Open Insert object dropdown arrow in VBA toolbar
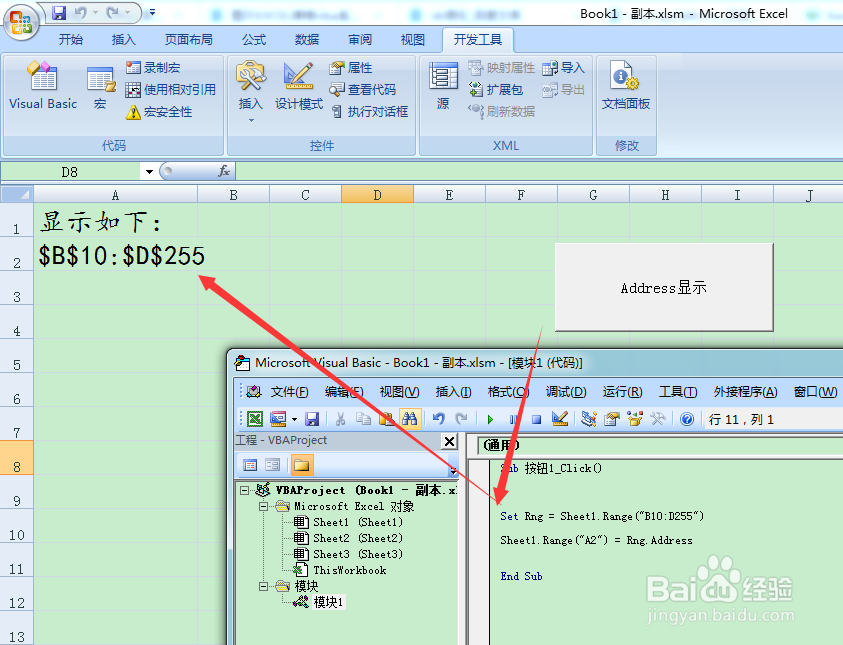Image resolution: width=843 pixels, height=645 pixels. coord(294,419)
